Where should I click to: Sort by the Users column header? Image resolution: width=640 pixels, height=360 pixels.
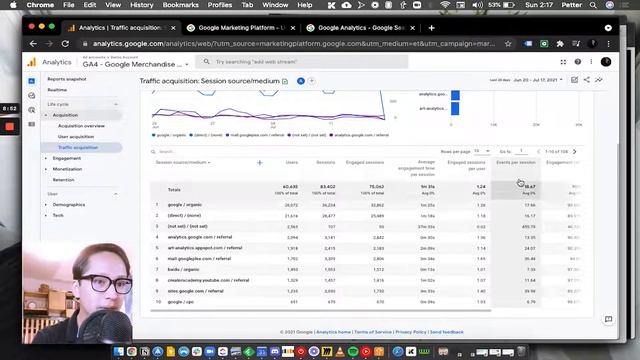coord(291,162)
